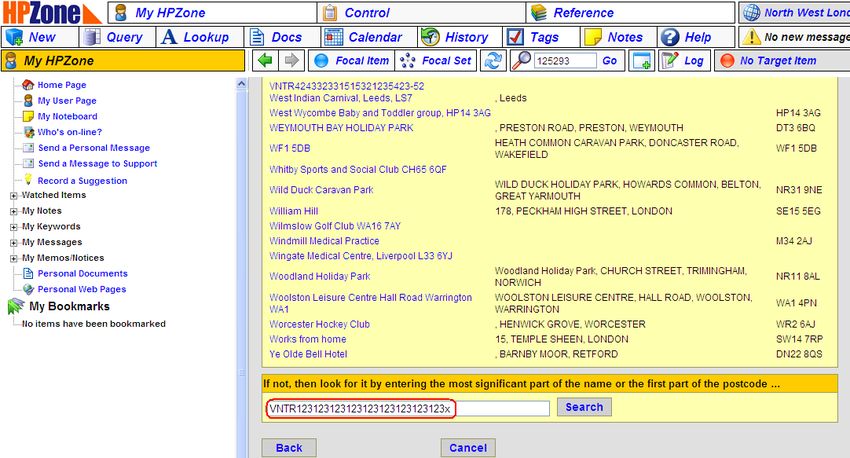Select Record a Suggestion

click(x=82, y=180)
